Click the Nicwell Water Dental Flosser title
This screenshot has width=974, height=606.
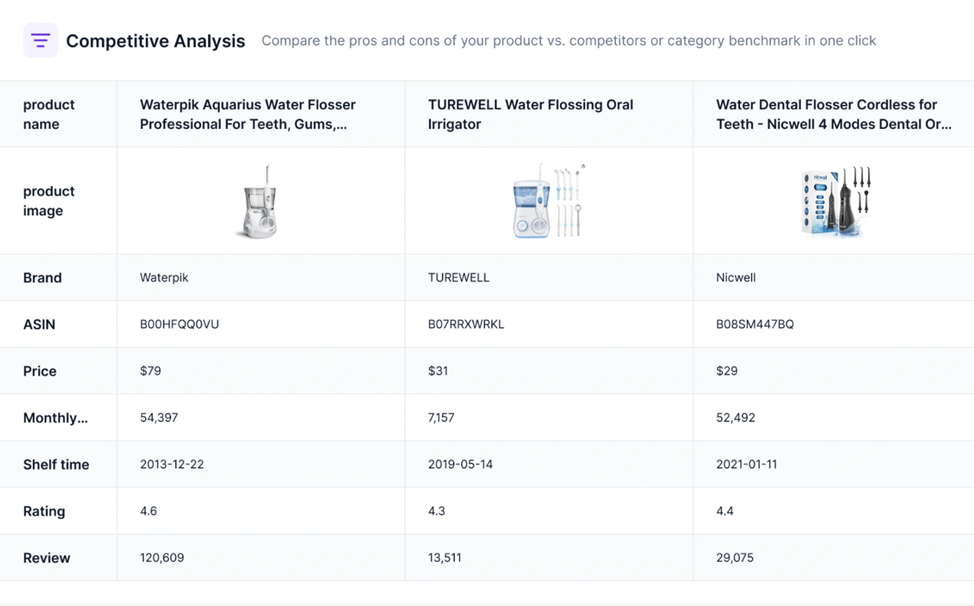[834, 114]
